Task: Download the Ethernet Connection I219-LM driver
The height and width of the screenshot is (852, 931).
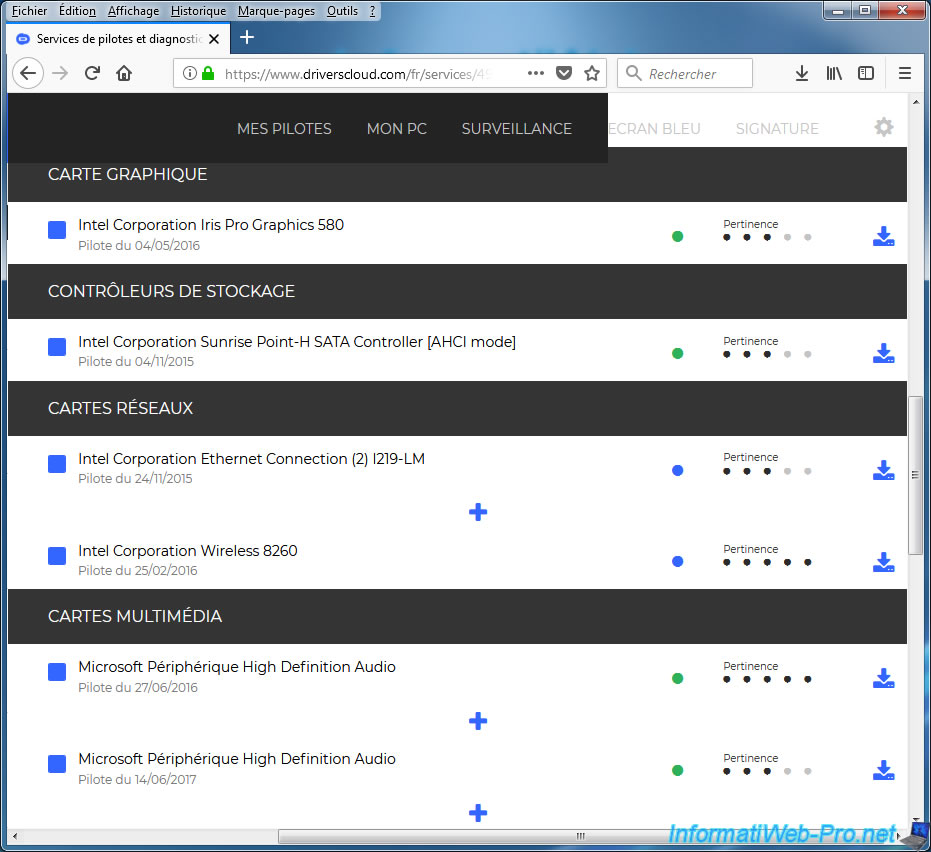Action: click(883, 470)
